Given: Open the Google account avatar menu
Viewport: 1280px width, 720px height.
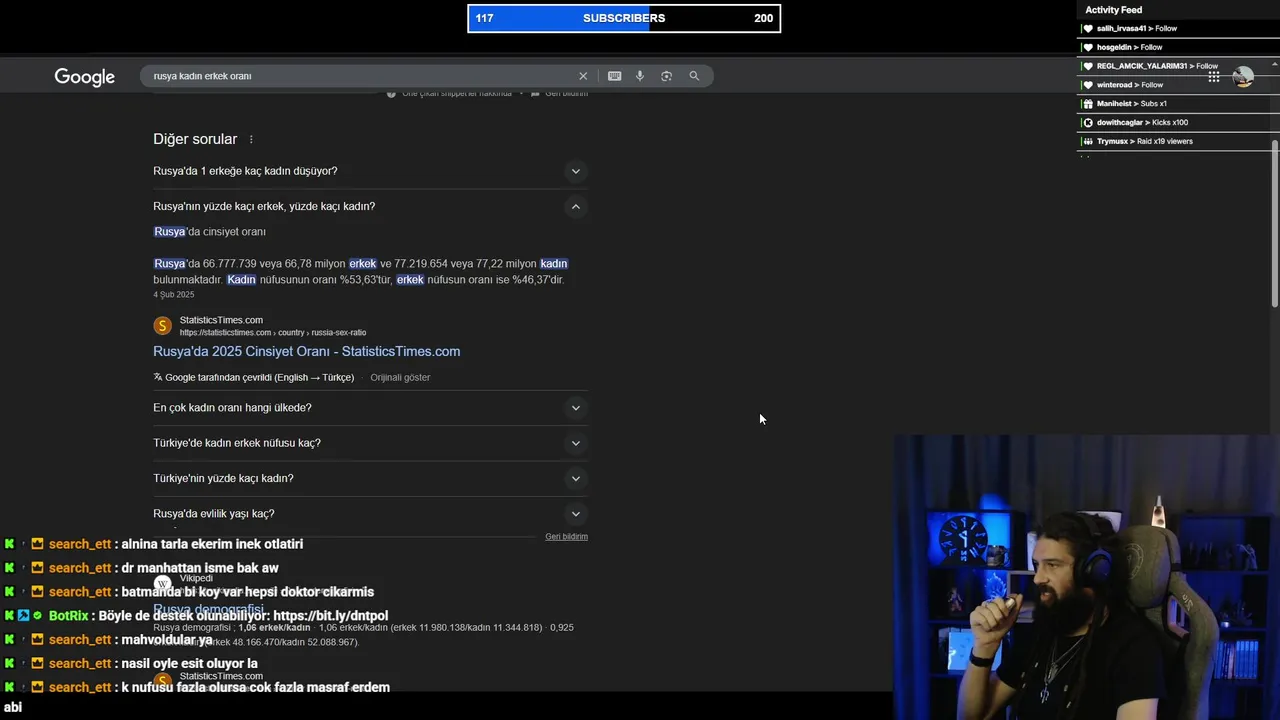Looking at the screenshot, I should coord(1243,77).
